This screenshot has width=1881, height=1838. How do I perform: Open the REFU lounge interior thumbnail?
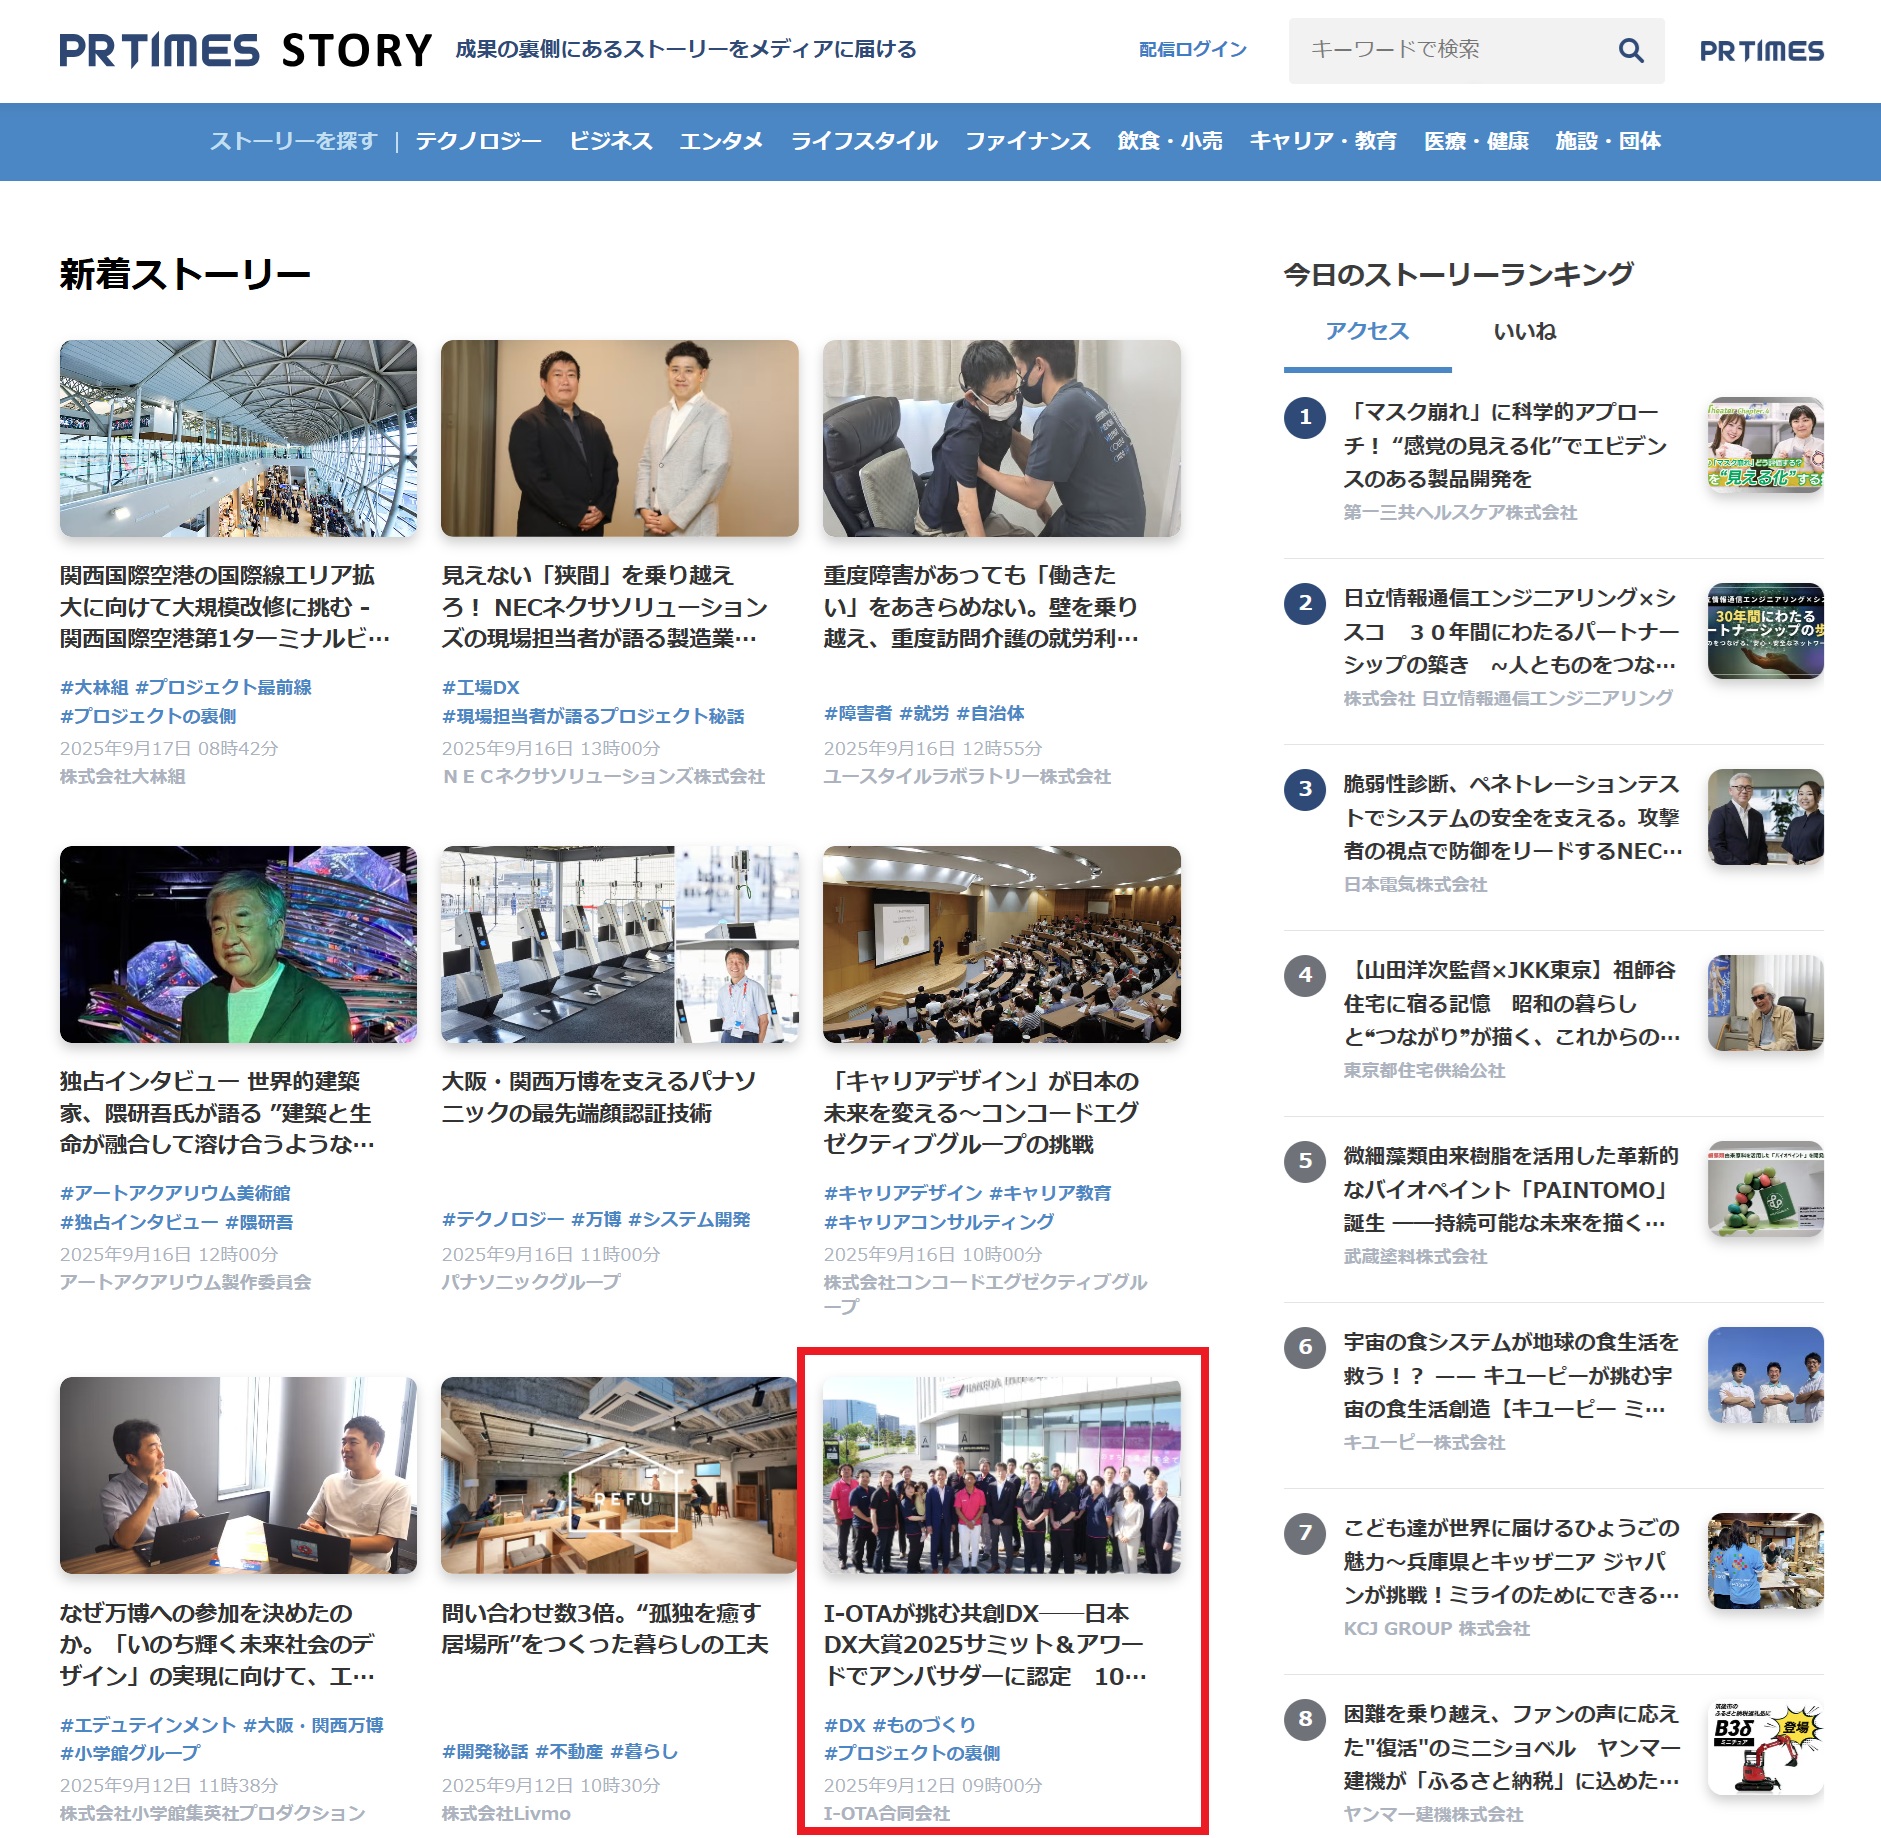coord(620,1475)
